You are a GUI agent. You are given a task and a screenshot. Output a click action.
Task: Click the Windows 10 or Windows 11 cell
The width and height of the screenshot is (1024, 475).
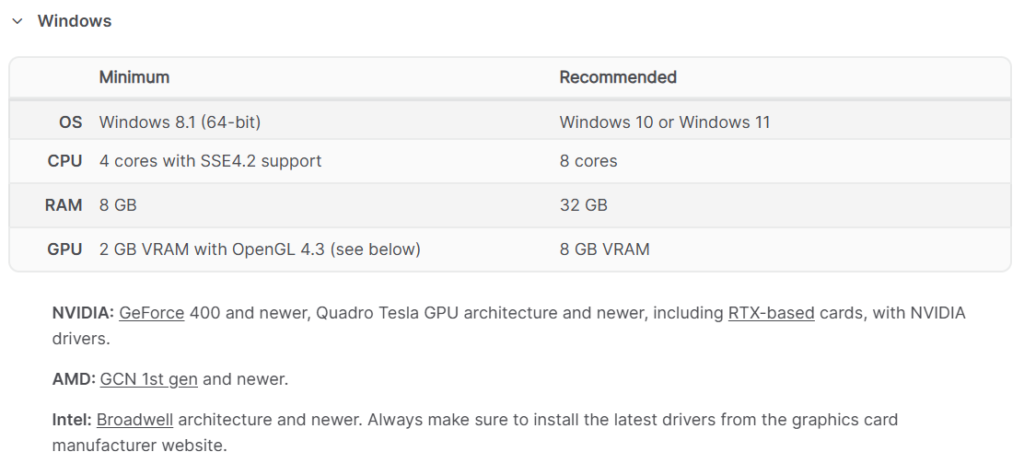665,122
